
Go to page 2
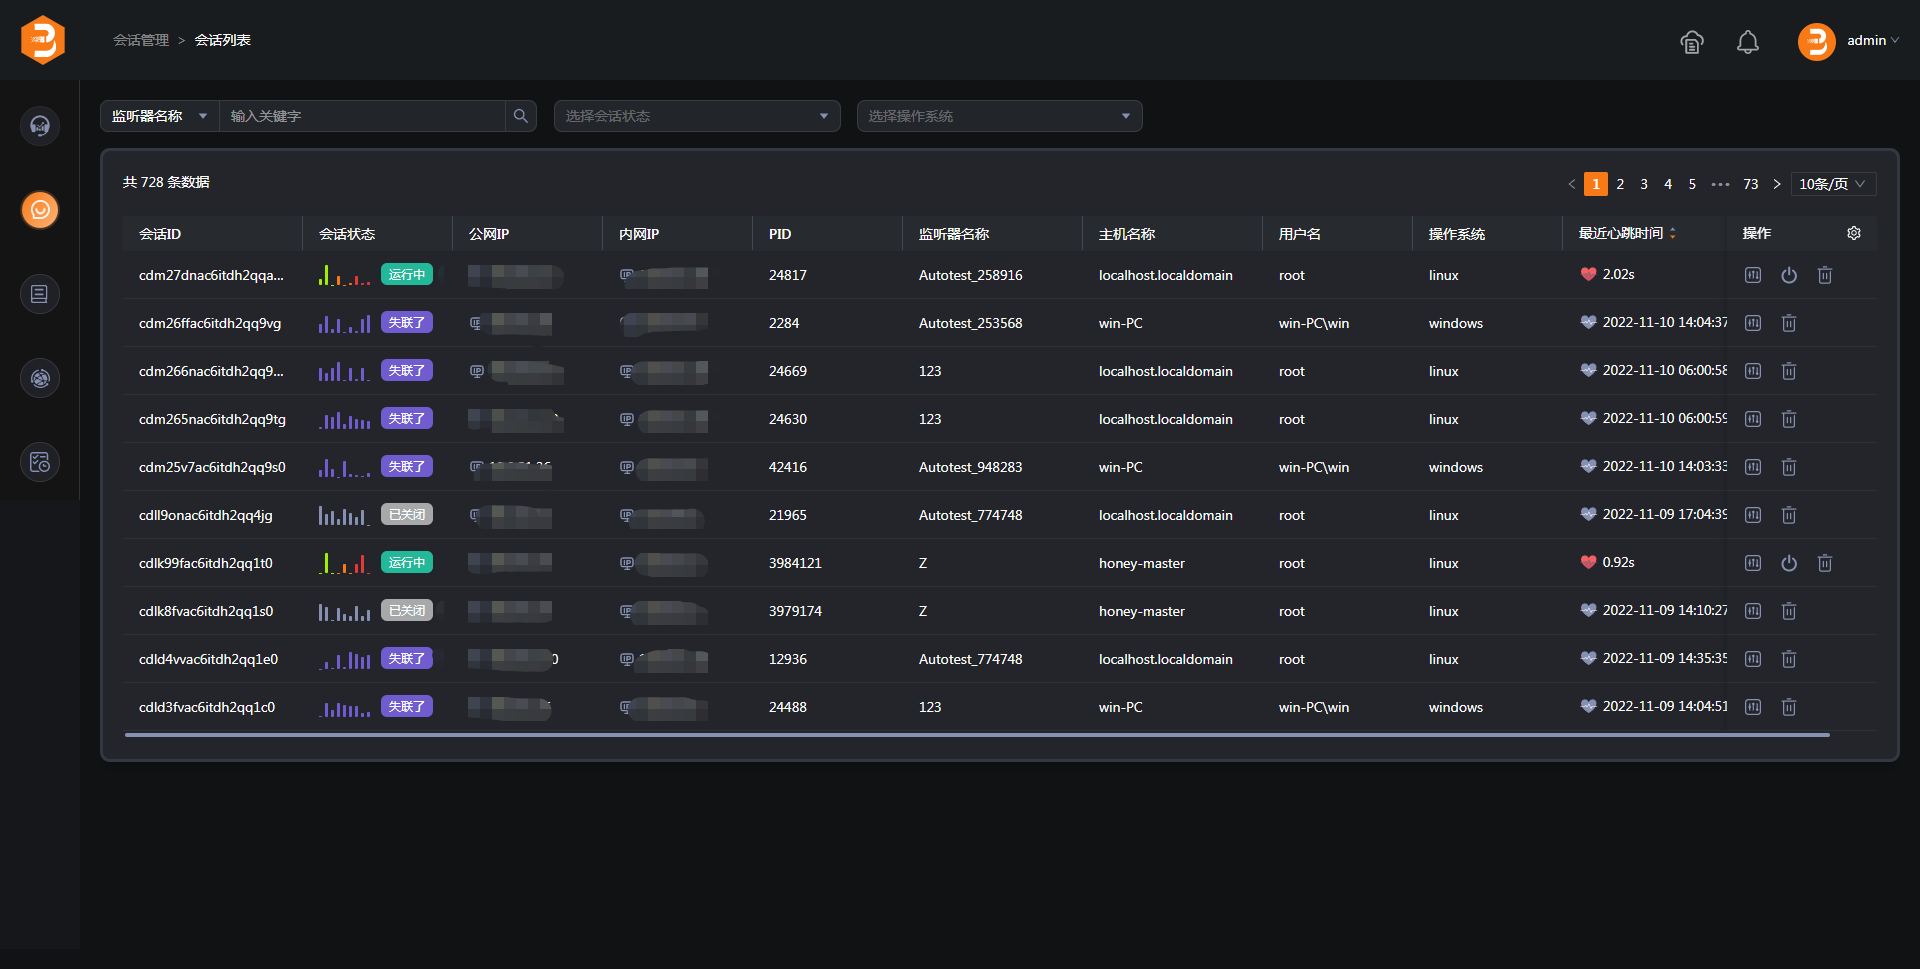point(1620,184)
